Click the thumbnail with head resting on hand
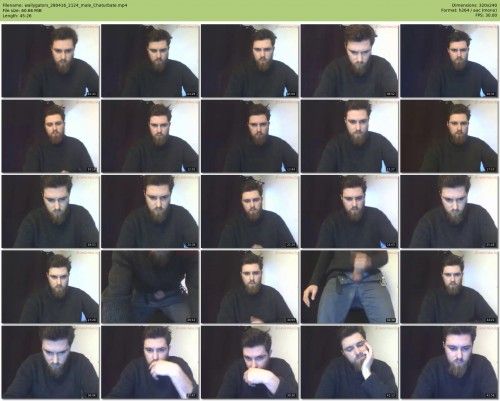 [x=350, y=362]
